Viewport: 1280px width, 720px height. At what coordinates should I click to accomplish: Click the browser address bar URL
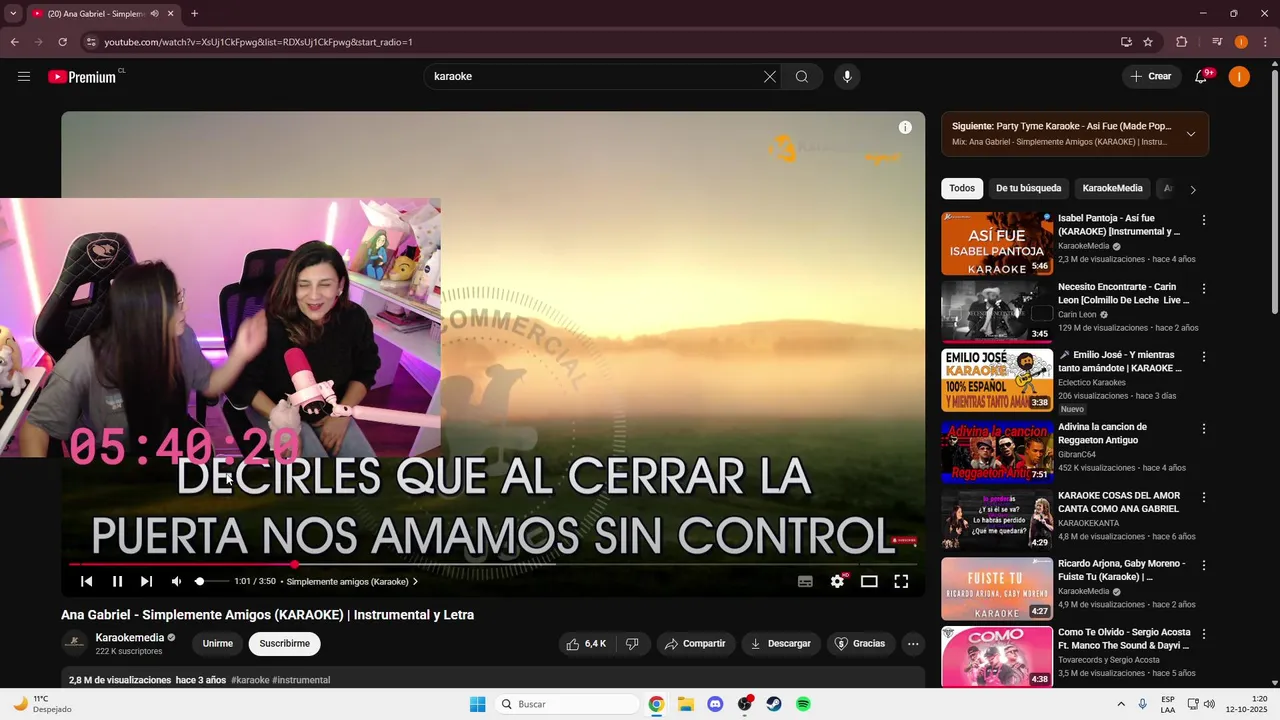point(258,42)
